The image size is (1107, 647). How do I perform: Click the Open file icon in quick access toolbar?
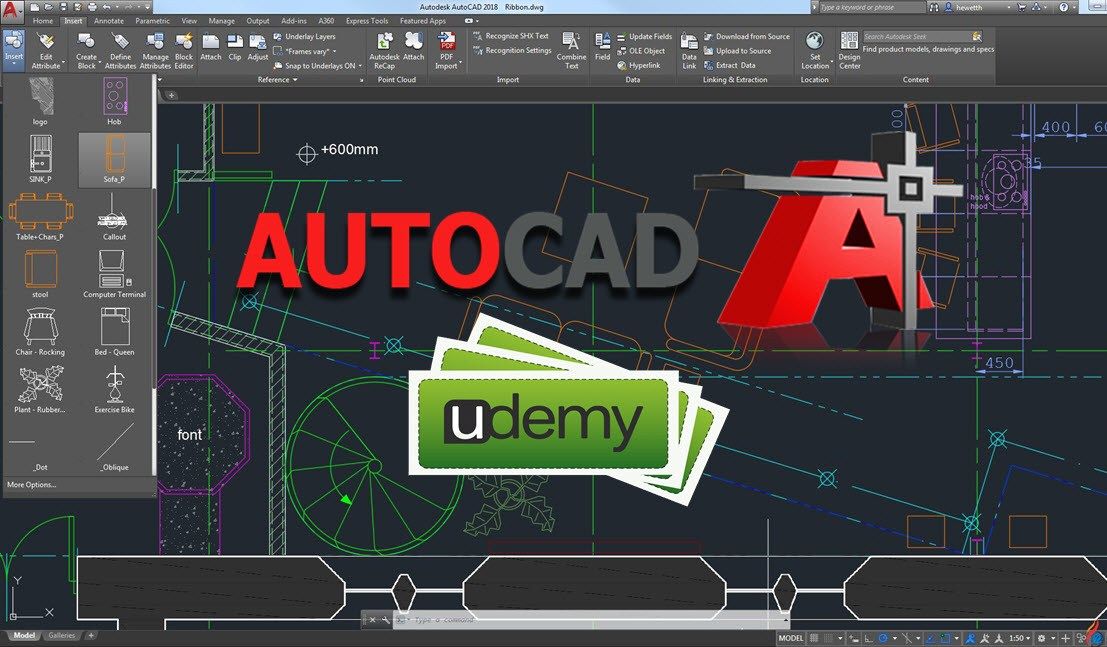click(x=51, y=7)
